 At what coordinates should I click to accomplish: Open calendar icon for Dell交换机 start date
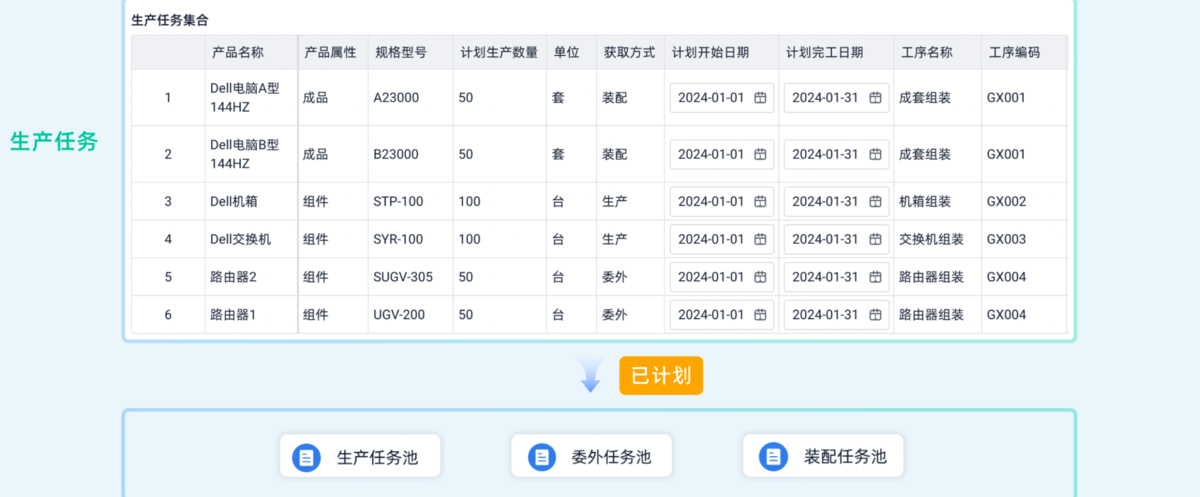pos(760,239)
